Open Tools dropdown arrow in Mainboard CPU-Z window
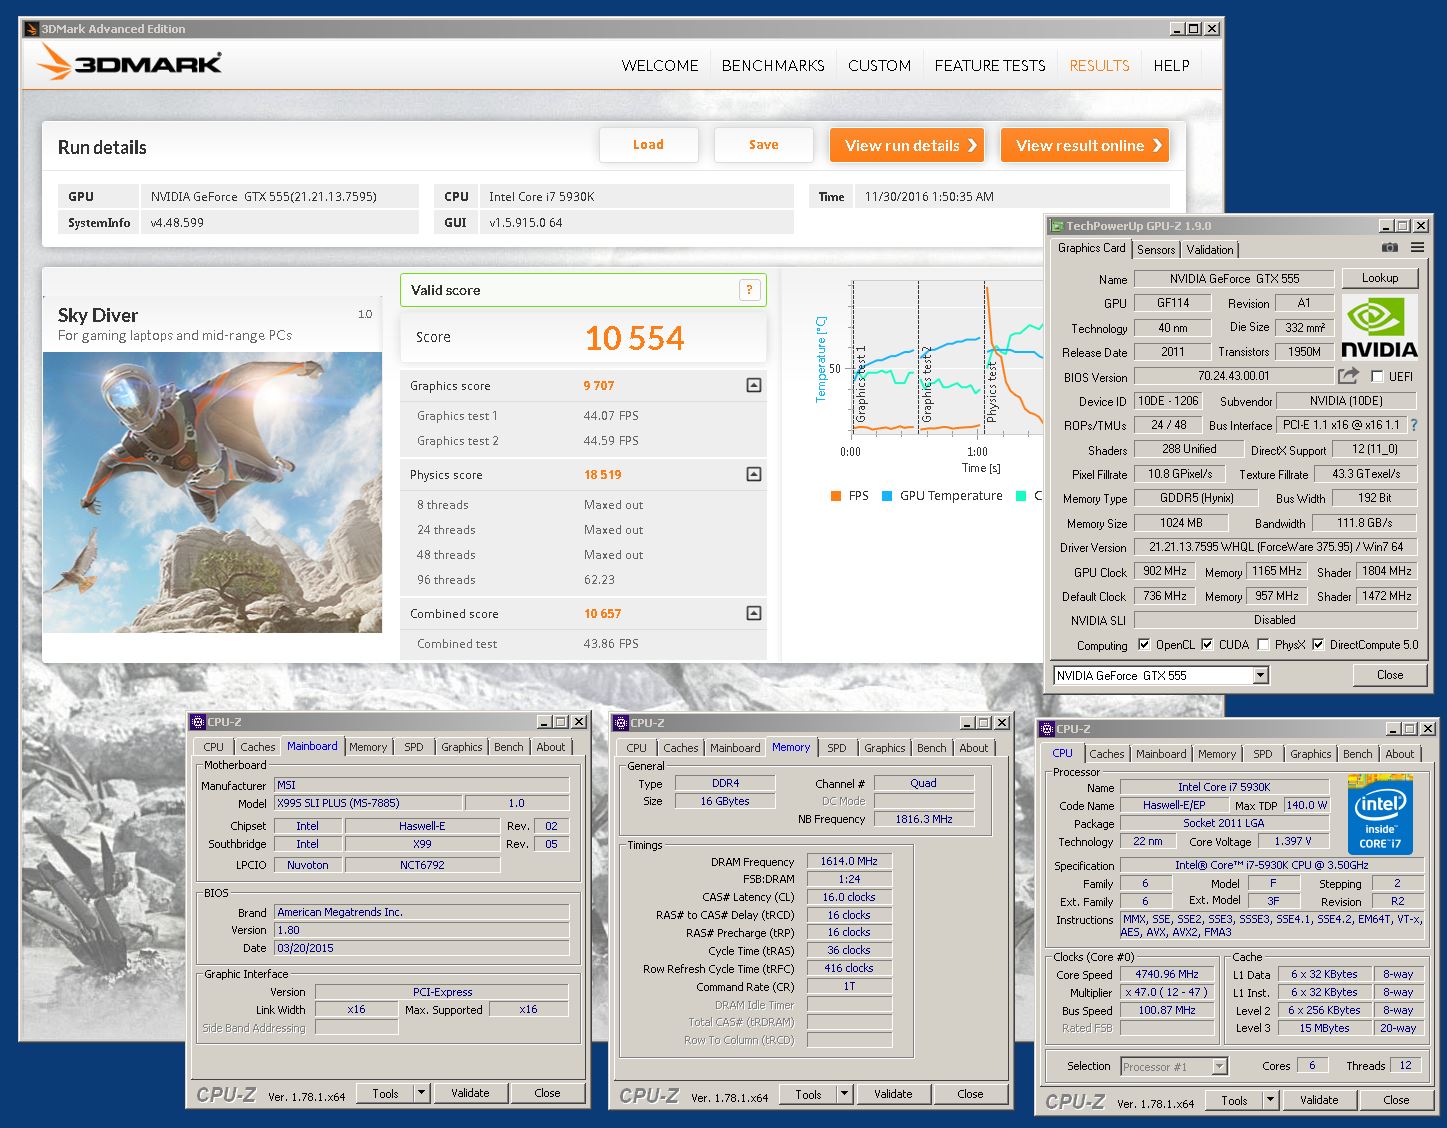 421,1093
